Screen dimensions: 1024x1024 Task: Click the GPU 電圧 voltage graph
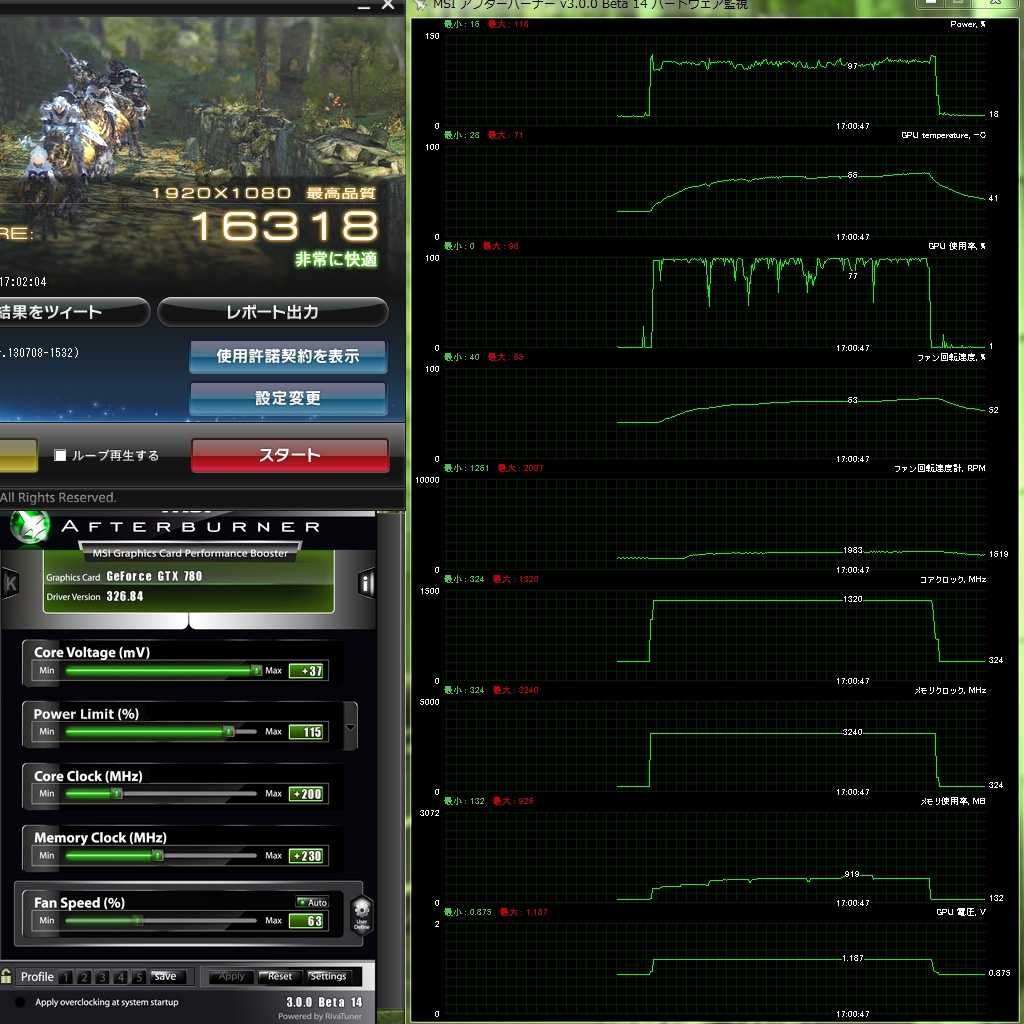coord(714,968)
